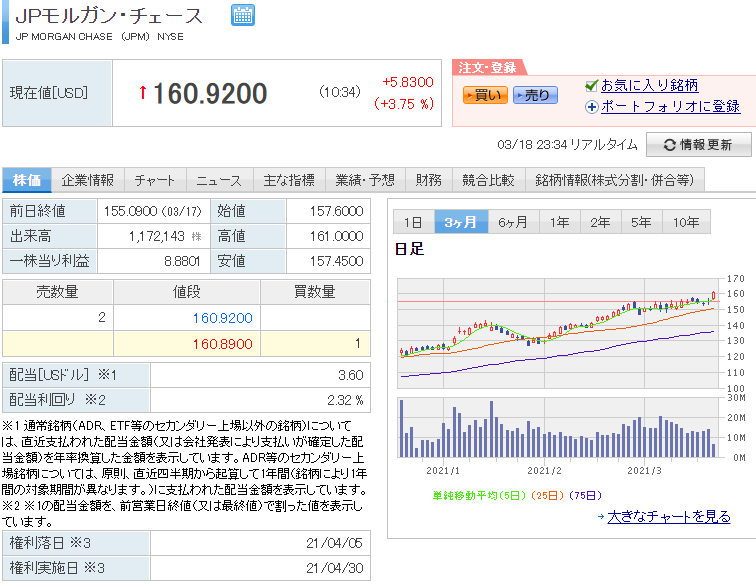The width and height of the screenshot is (756, 587).
Task: Open the 競合比較 tab
Action: 488,180
